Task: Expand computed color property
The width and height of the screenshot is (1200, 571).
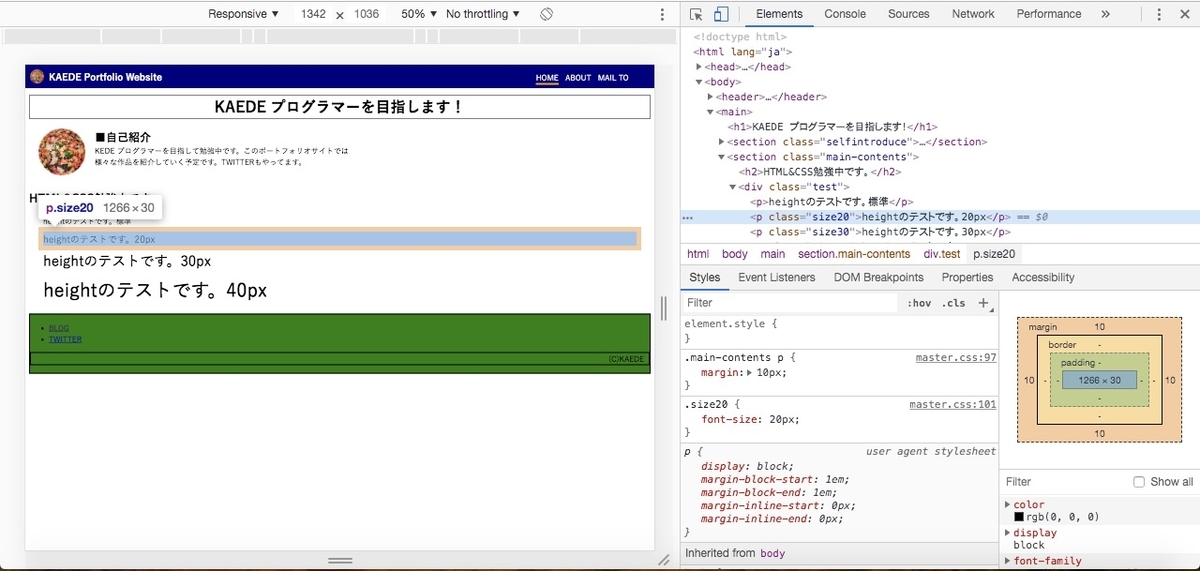Action: click(x=1008, y=505)
